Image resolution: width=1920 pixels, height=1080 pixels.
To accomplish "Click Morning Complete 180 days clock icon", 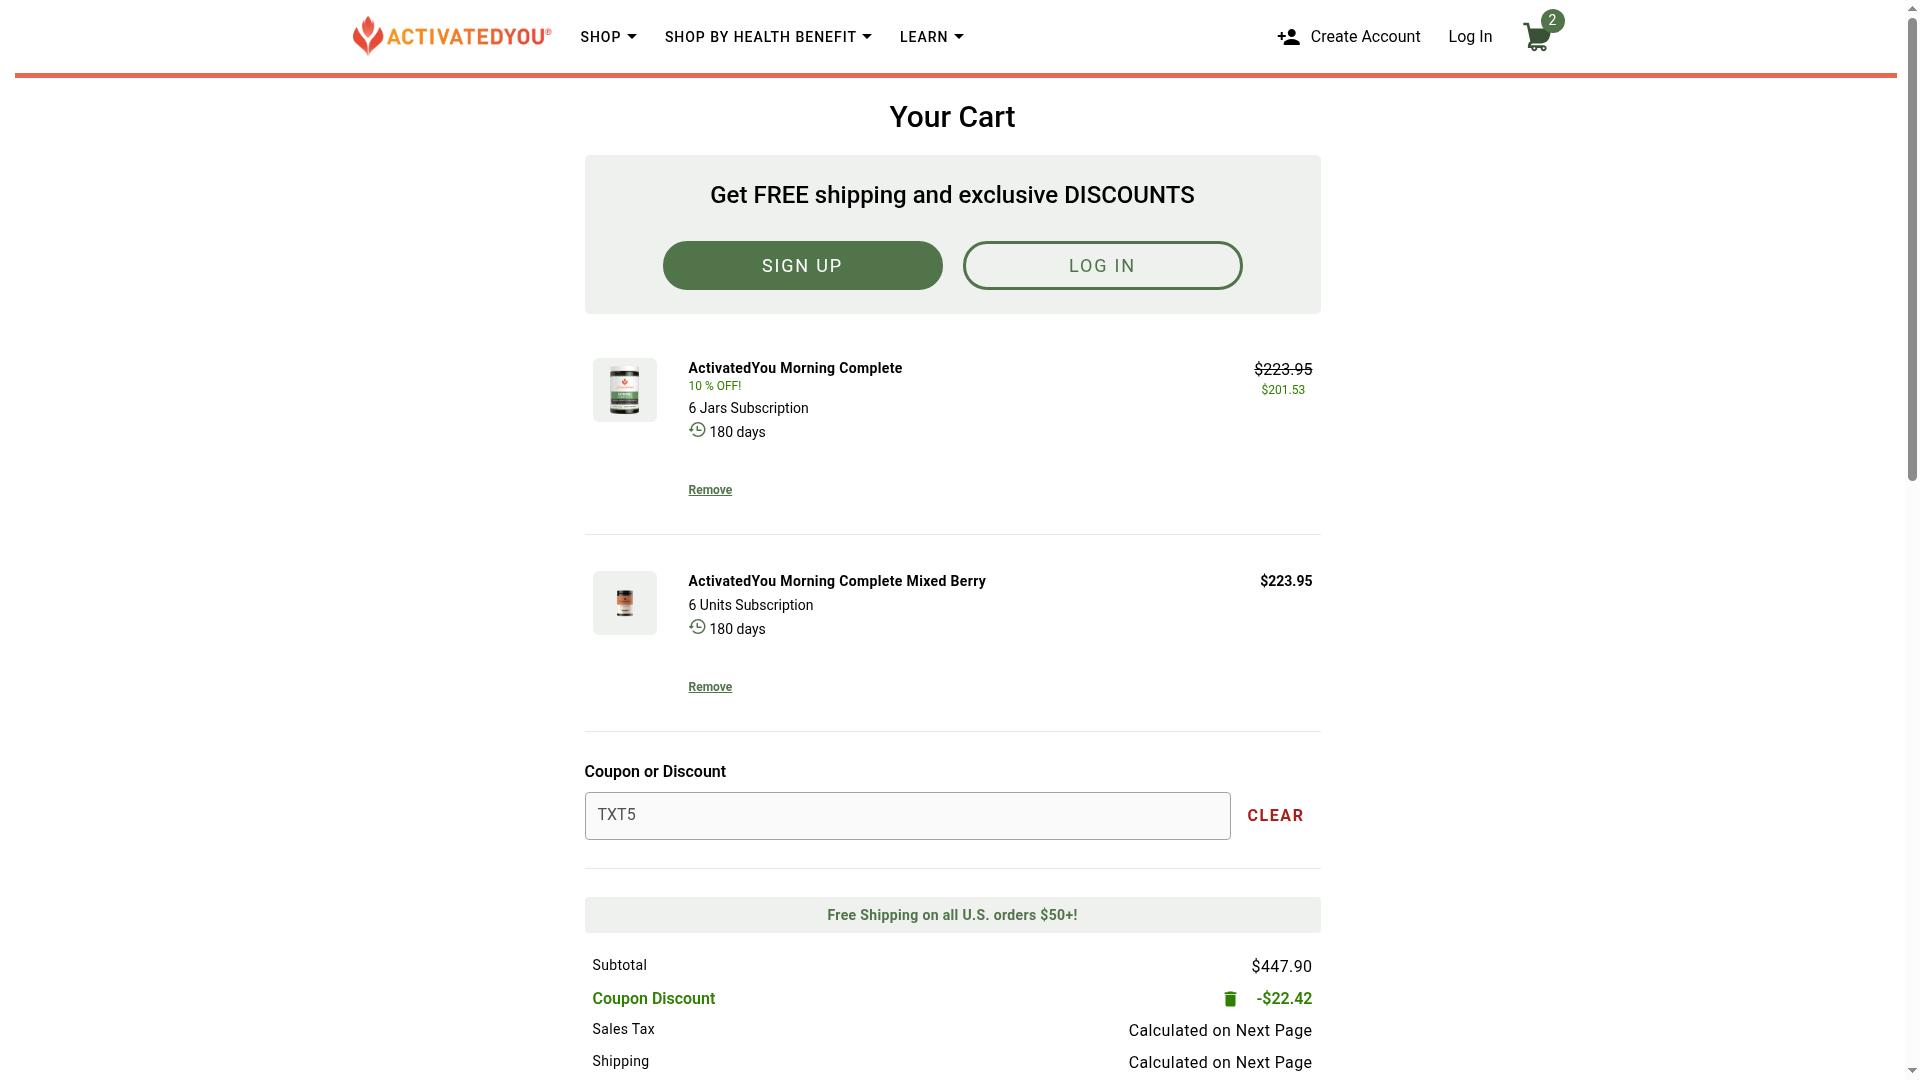I will pyautogui.click(x=697, y=430).
